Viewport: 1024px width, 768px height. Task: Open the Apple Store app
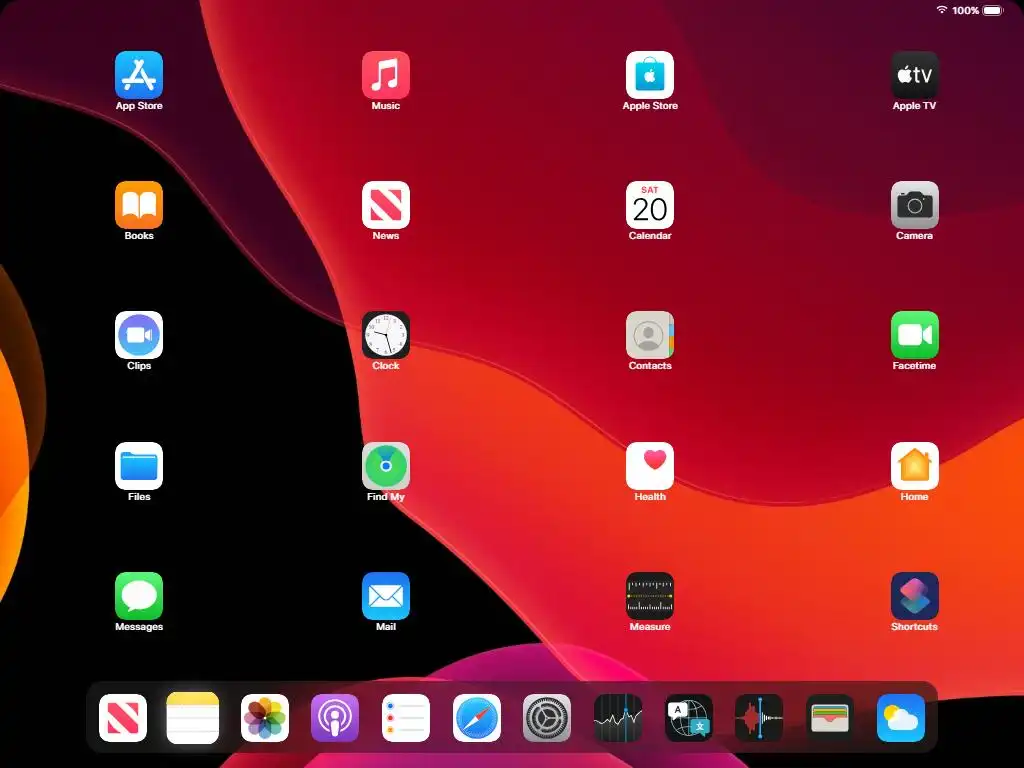650,75
